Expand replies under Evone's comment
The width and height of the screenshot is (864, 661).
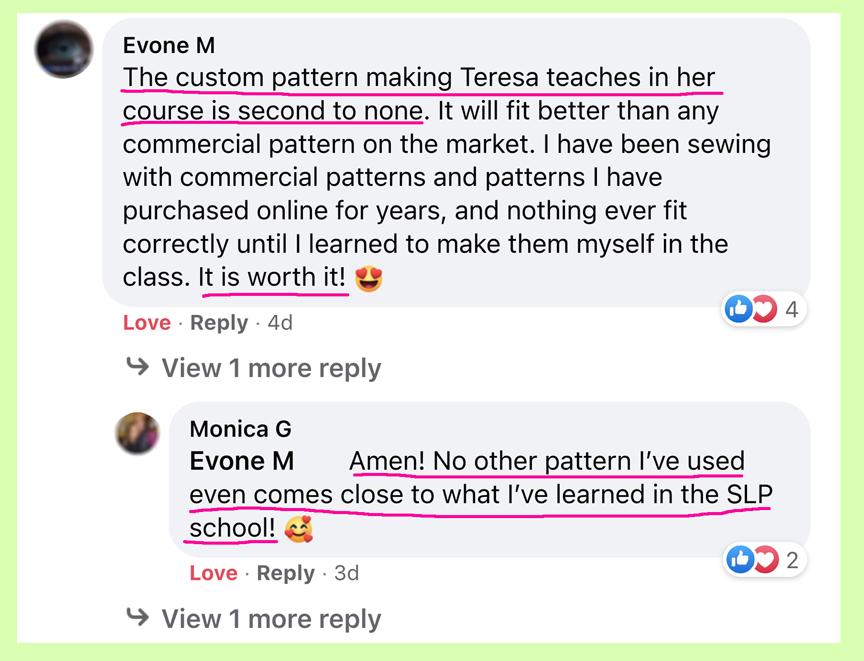coord(270,369)
